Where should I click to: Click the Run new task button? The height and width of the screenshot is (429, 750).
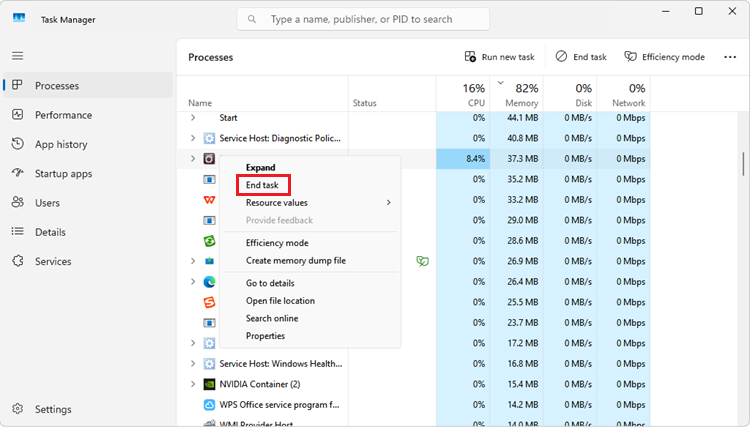tap(499, 57)
